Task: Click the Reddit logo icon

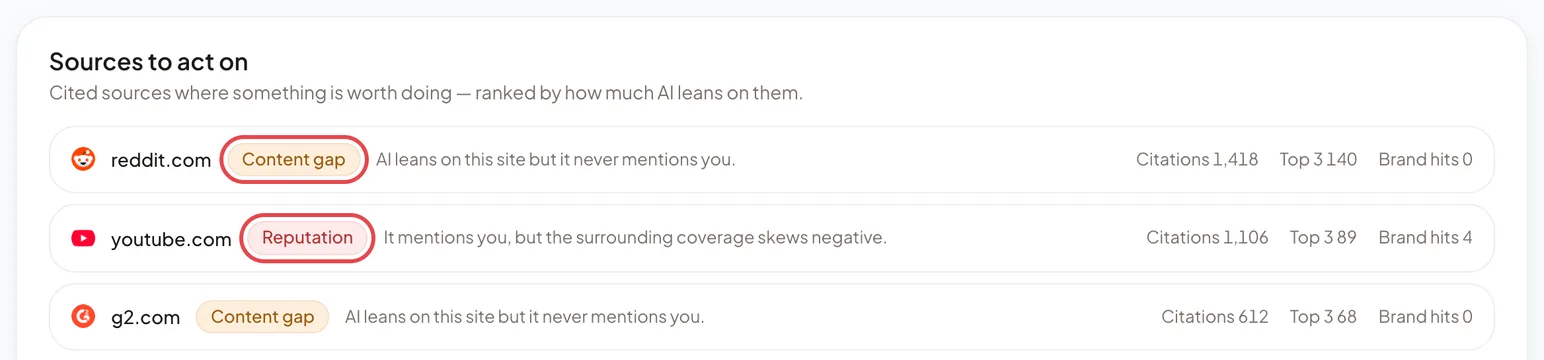Action: [83, 159]
